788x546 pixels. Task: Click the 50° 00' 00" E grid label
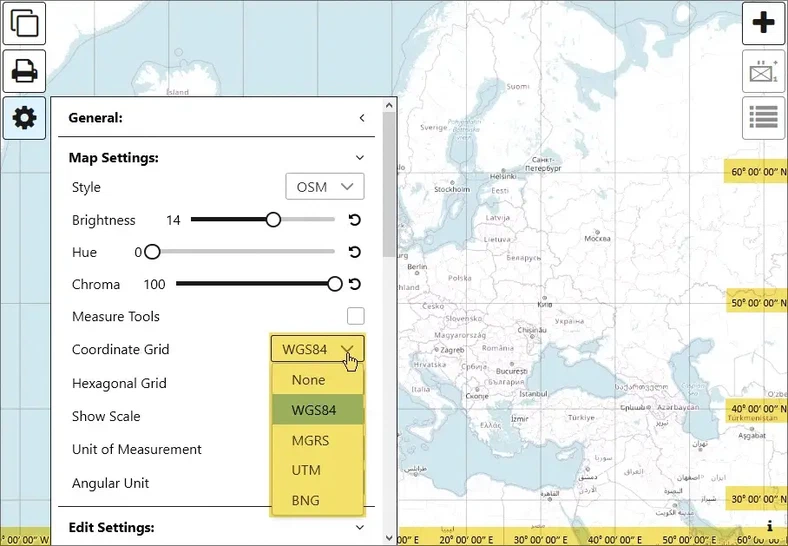tap(689, 539)
